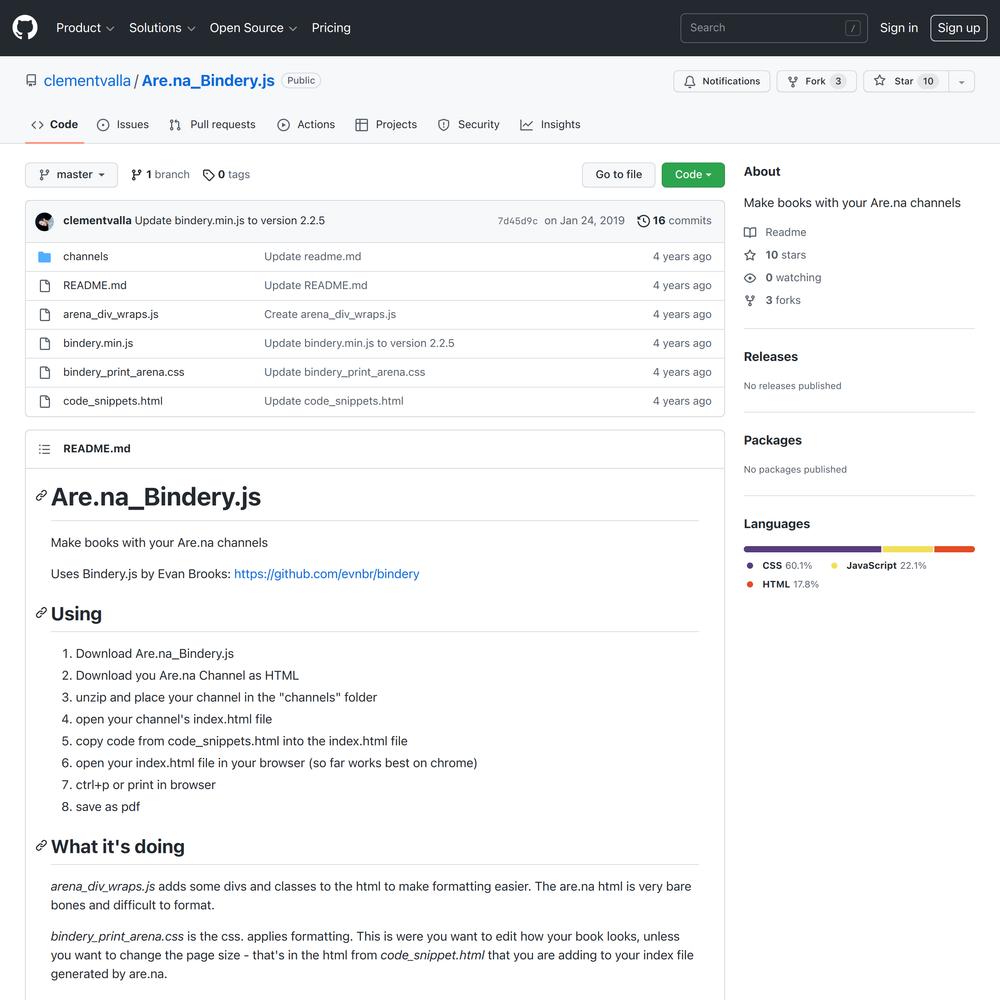Click the anchor link icon beside What it's doing
Viewport: 1000px width, 1000px height.
tap(41, 846)
